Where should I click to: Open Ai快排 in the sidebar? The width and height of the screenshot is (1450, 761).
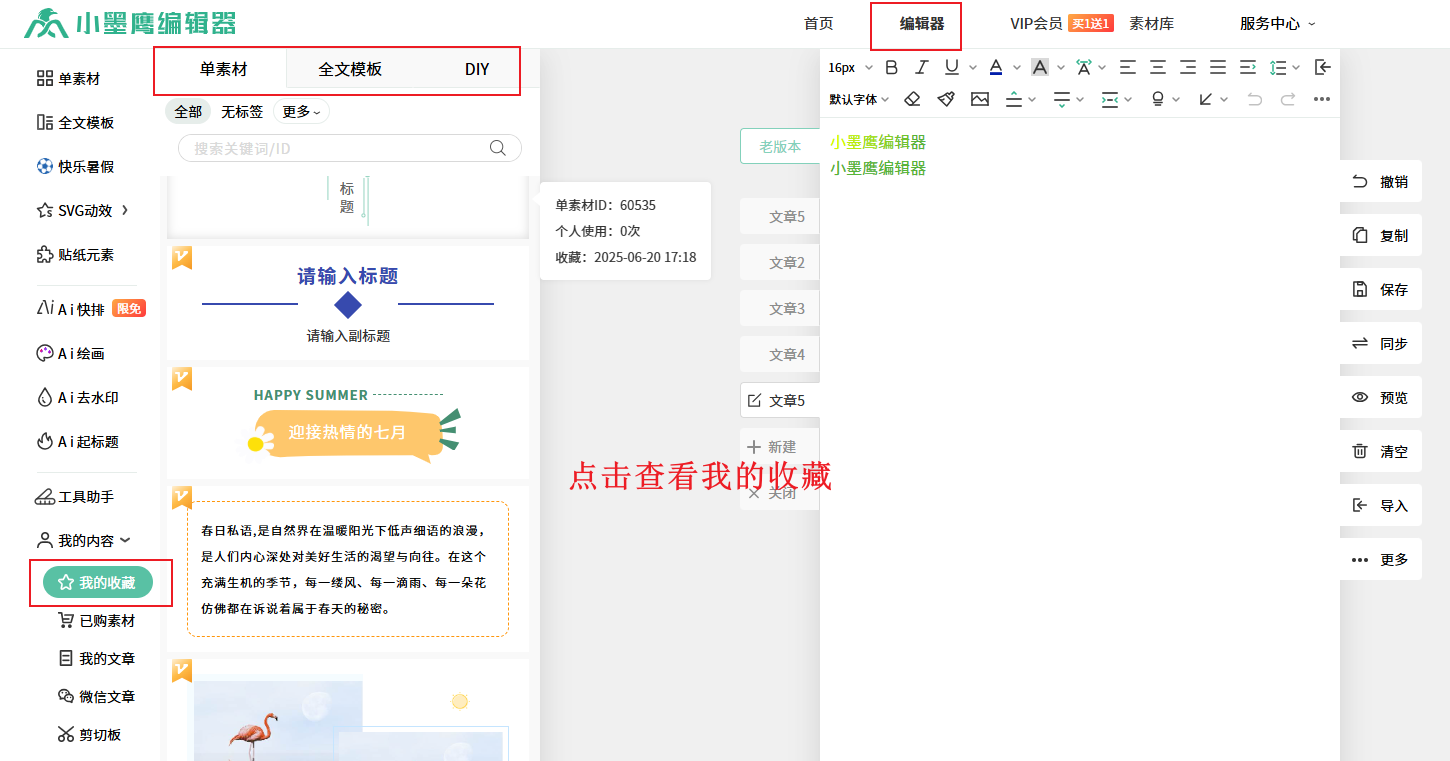point(91,309)
